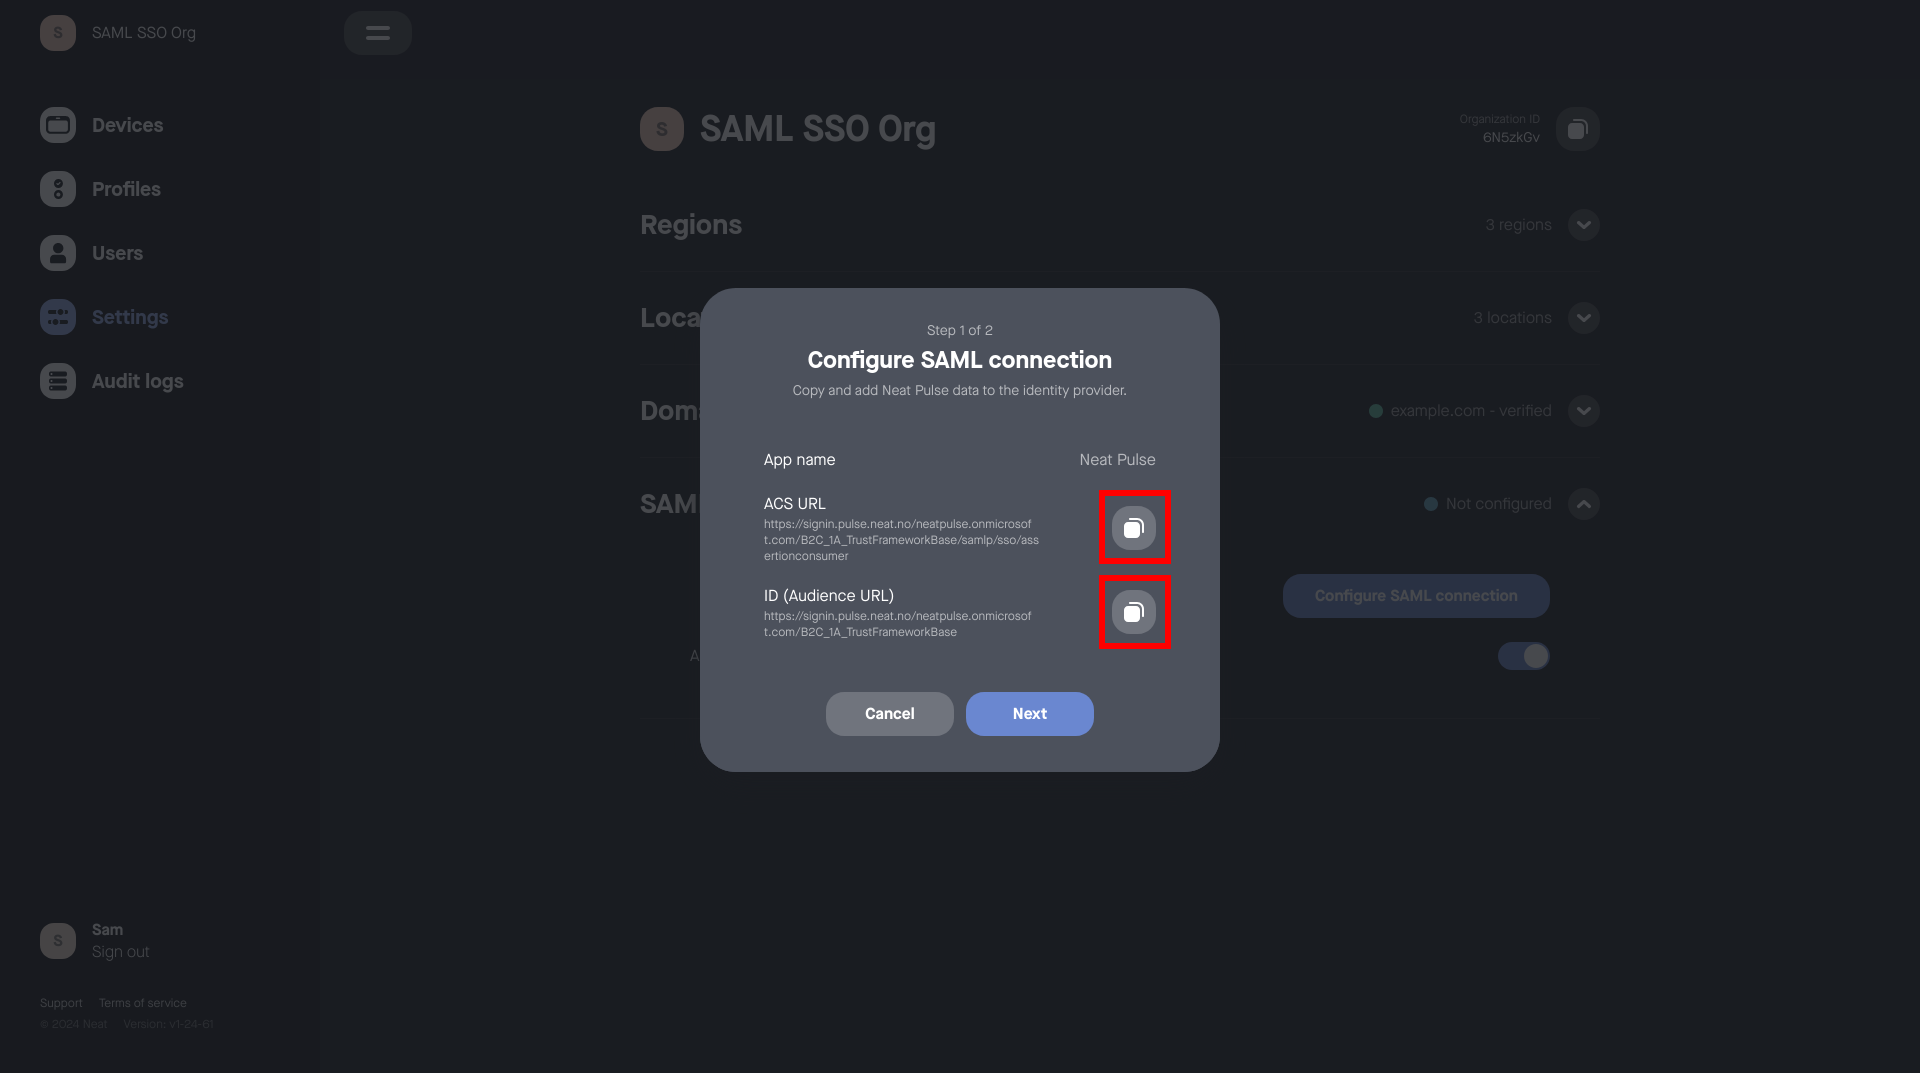Screen dimensions: 1920x1073
Task: Cancel the SAML configuration dialog
Action: coord(889,714)
